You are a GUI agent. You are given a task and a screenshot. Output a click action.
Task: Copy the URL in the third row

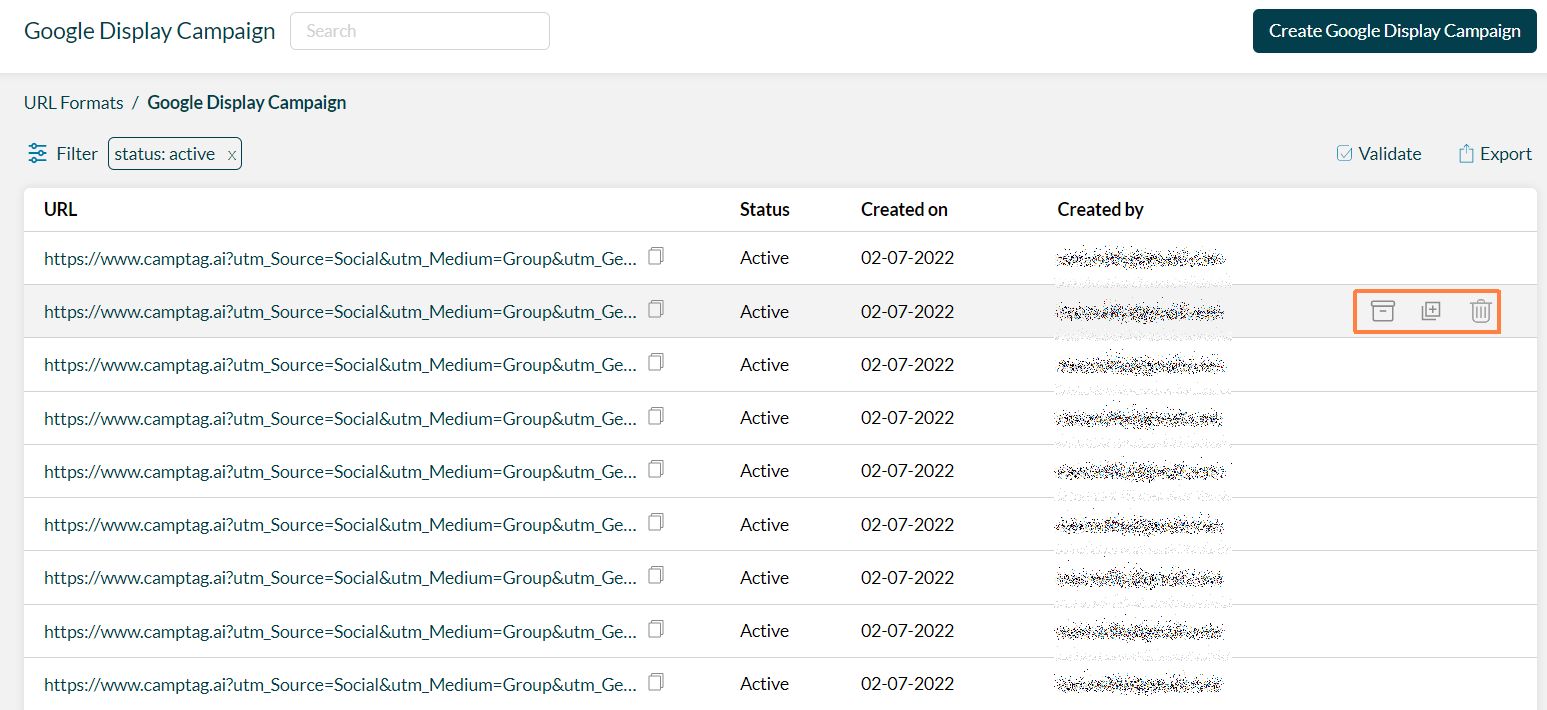(x=656, y=363)
